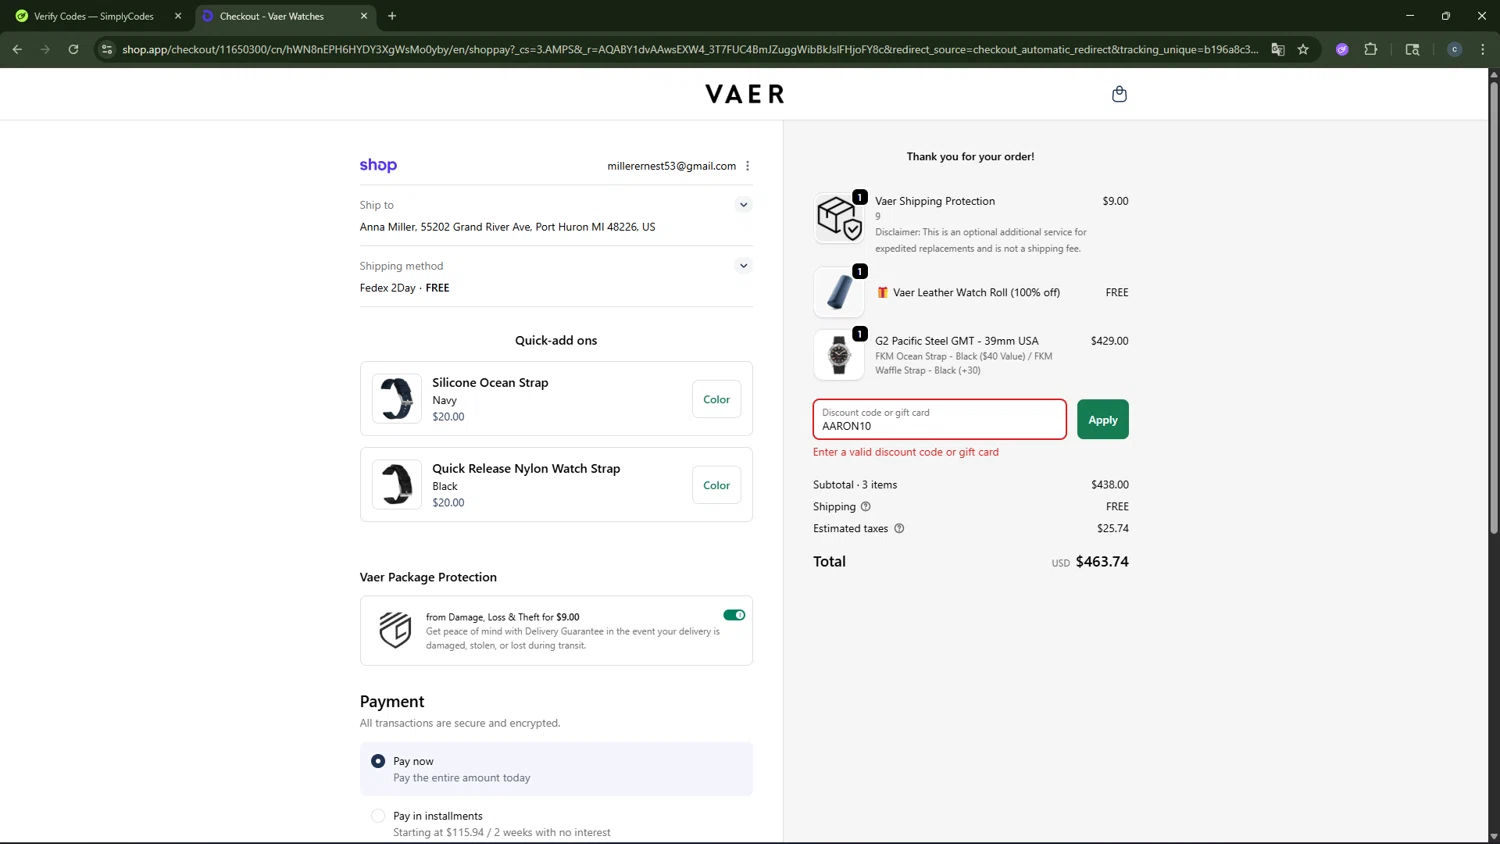The height and width of the screenshot is (844, 1500).
Task: Click the discount code input field
Action: pyautogui.click(x=939, y=420)
